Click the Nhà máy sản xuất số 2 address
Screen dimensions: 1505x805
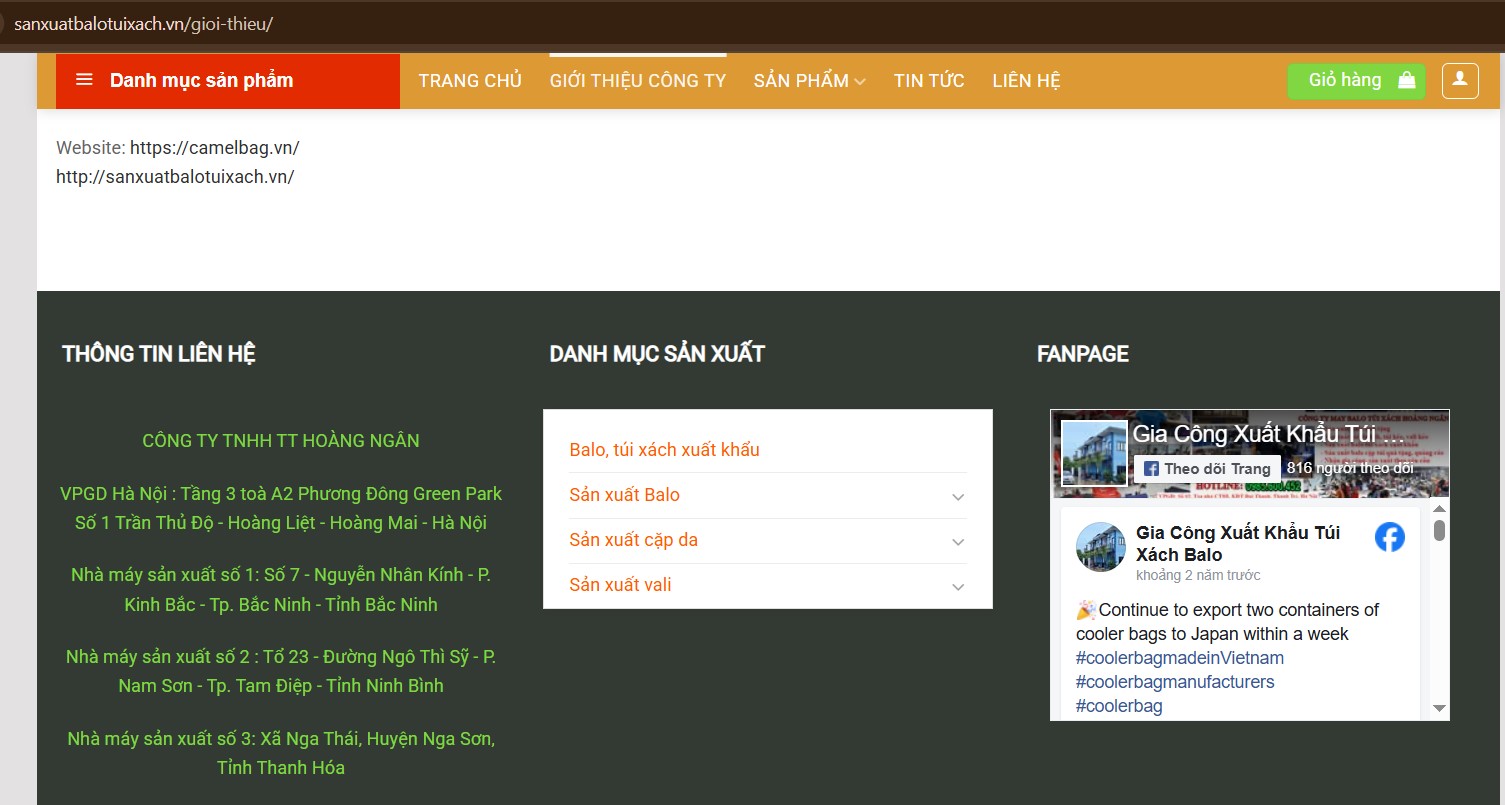[281, 671]
